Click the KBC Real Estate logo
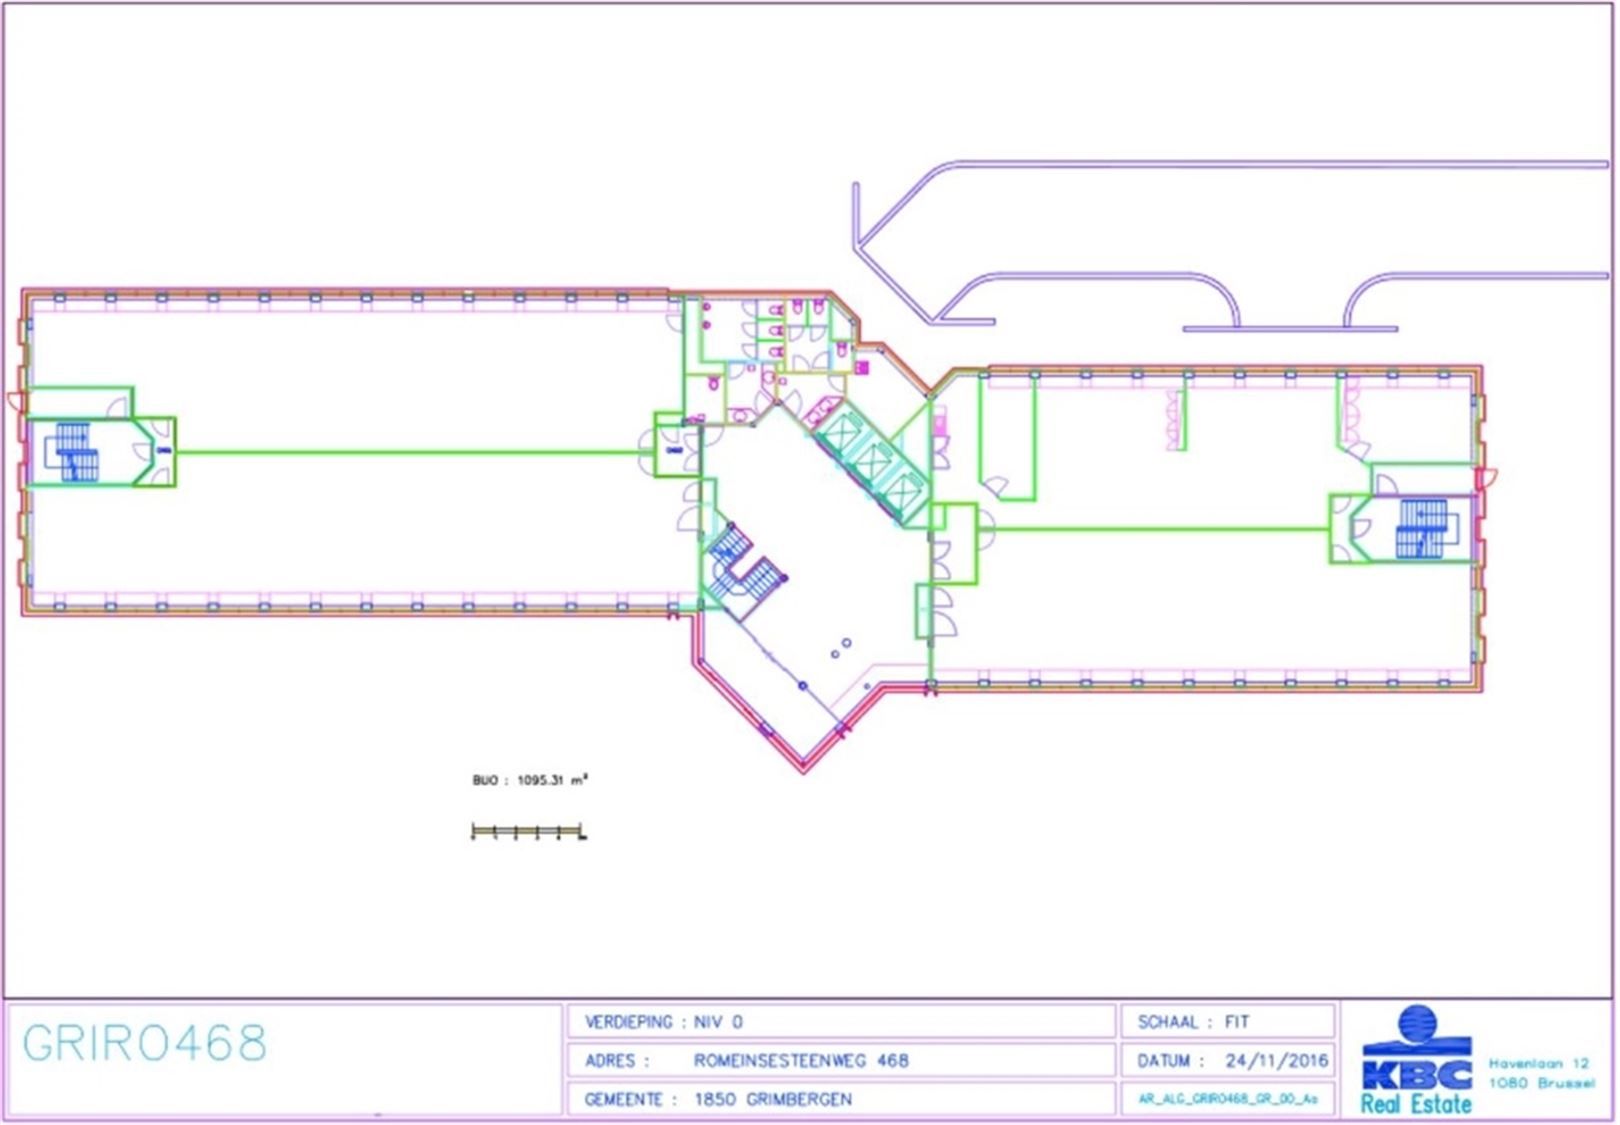1620x1125 pixels. 1415,1060
